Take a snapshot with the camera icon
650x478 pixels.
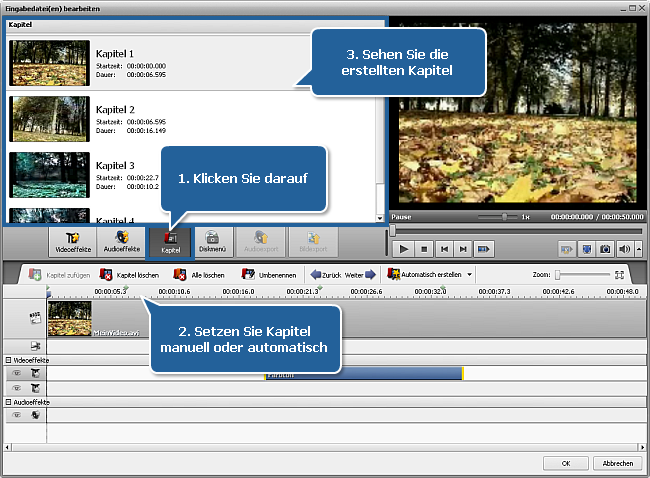(605, 249)
